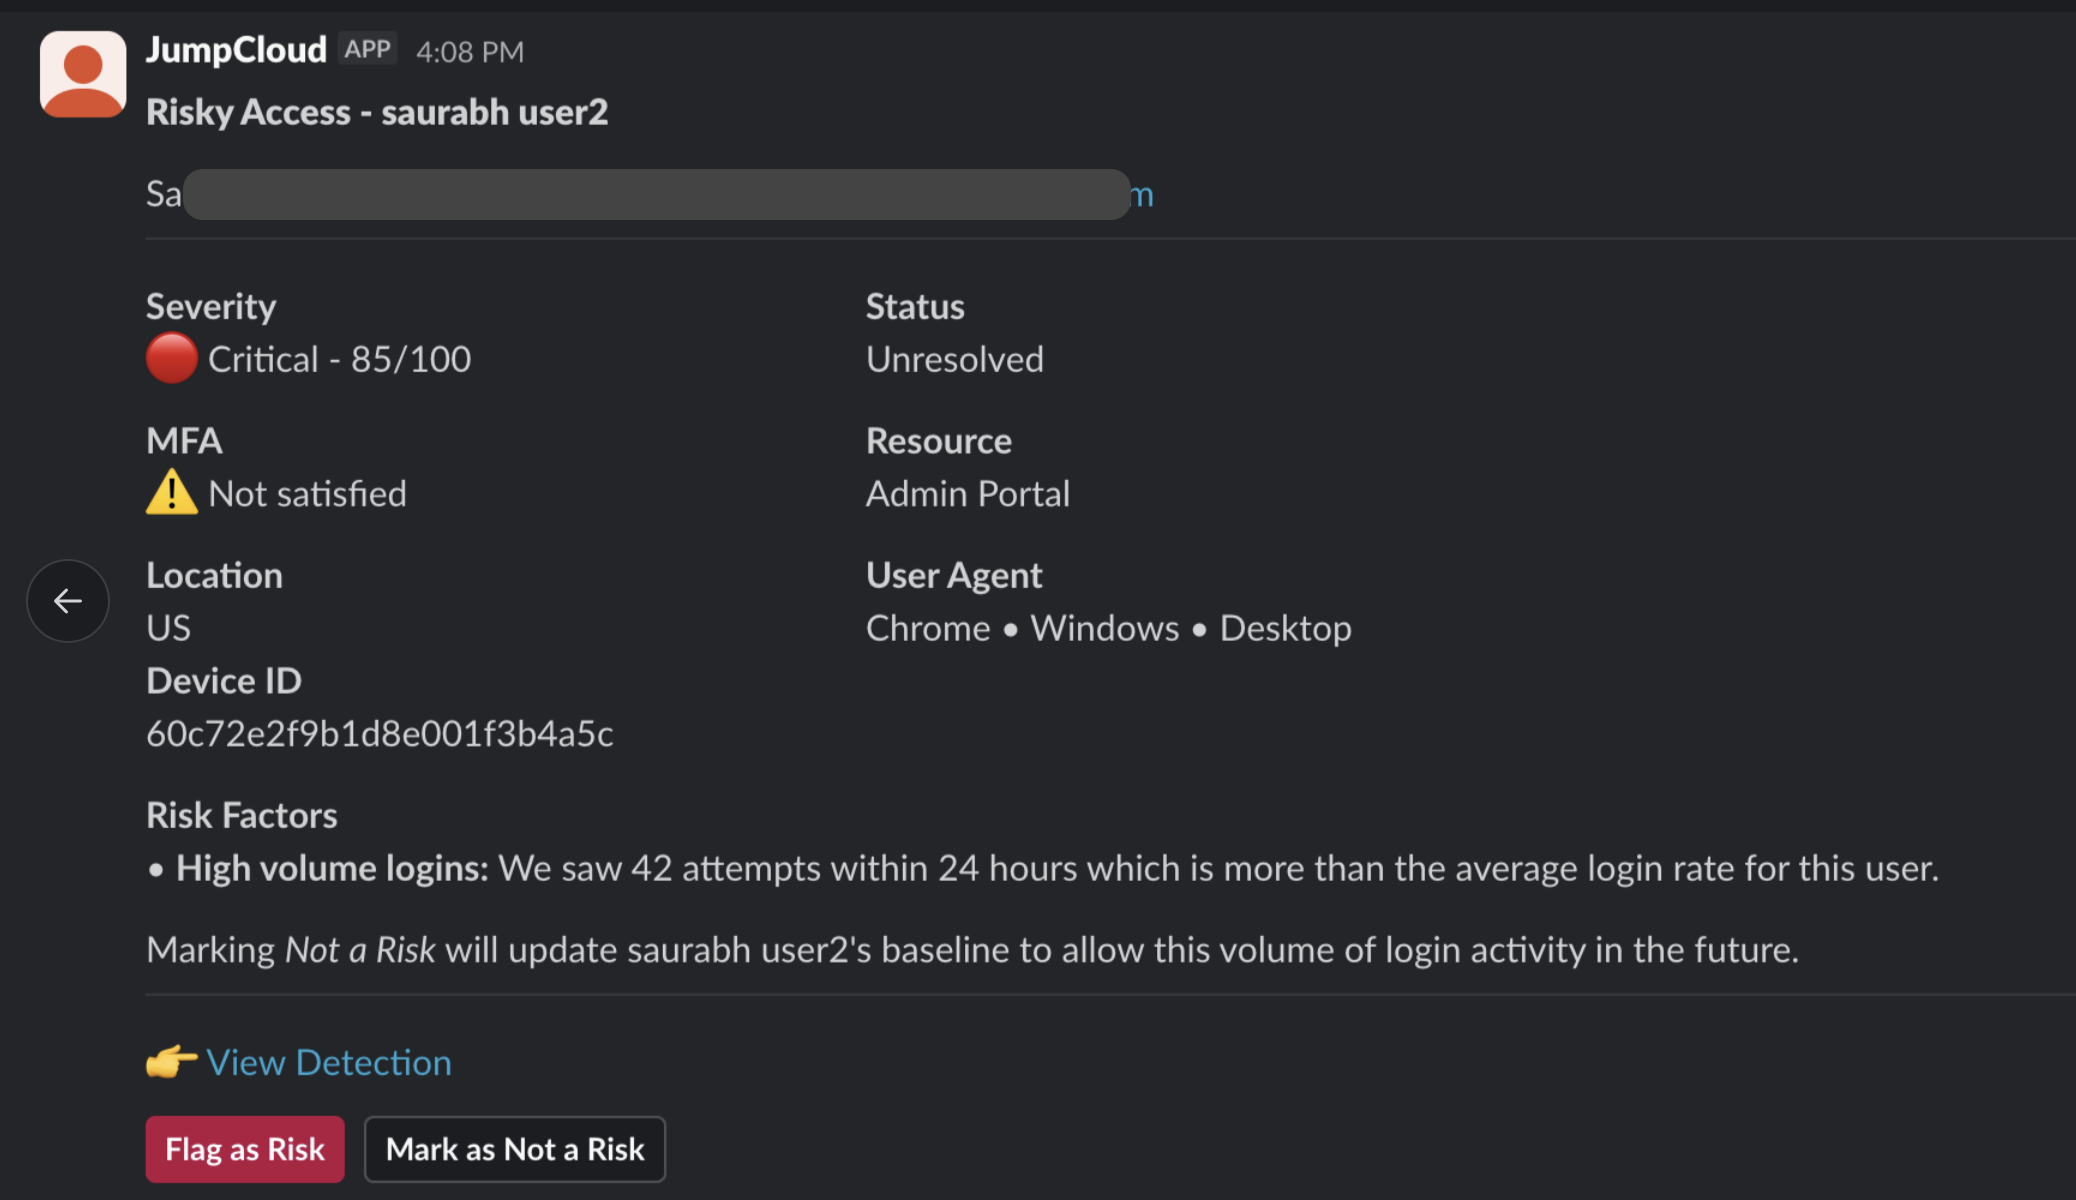This screenshot has height=1200, width=2076.
Task: Click the Chrome • Windows • Desktop user agent
Action: click(1109, 628)
